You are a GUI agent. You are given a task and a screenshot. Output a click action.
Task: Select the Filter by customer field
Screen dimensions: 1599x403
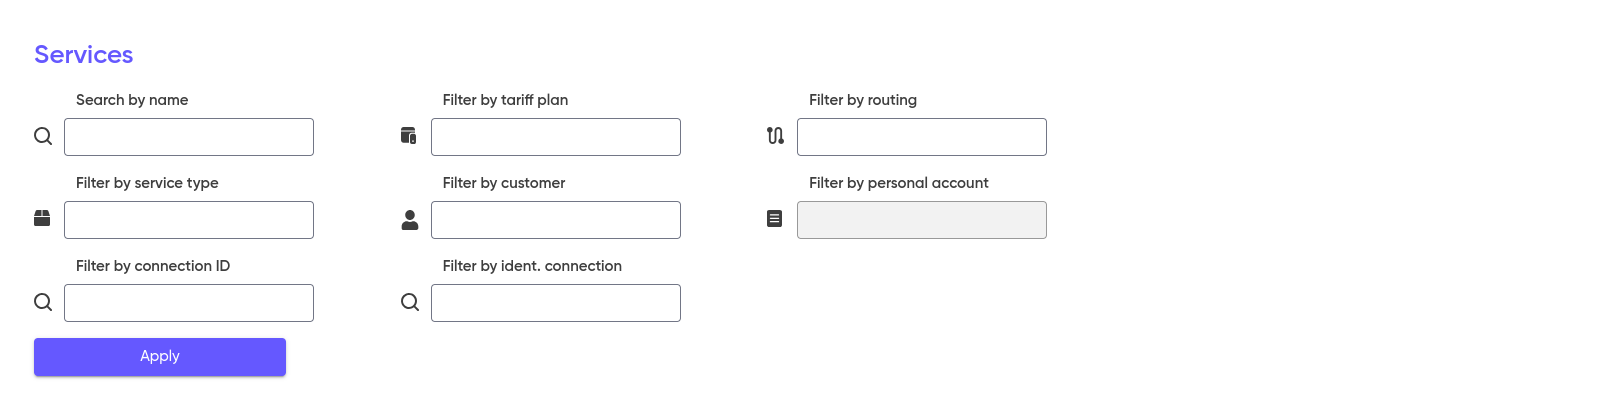pos(556,220)
